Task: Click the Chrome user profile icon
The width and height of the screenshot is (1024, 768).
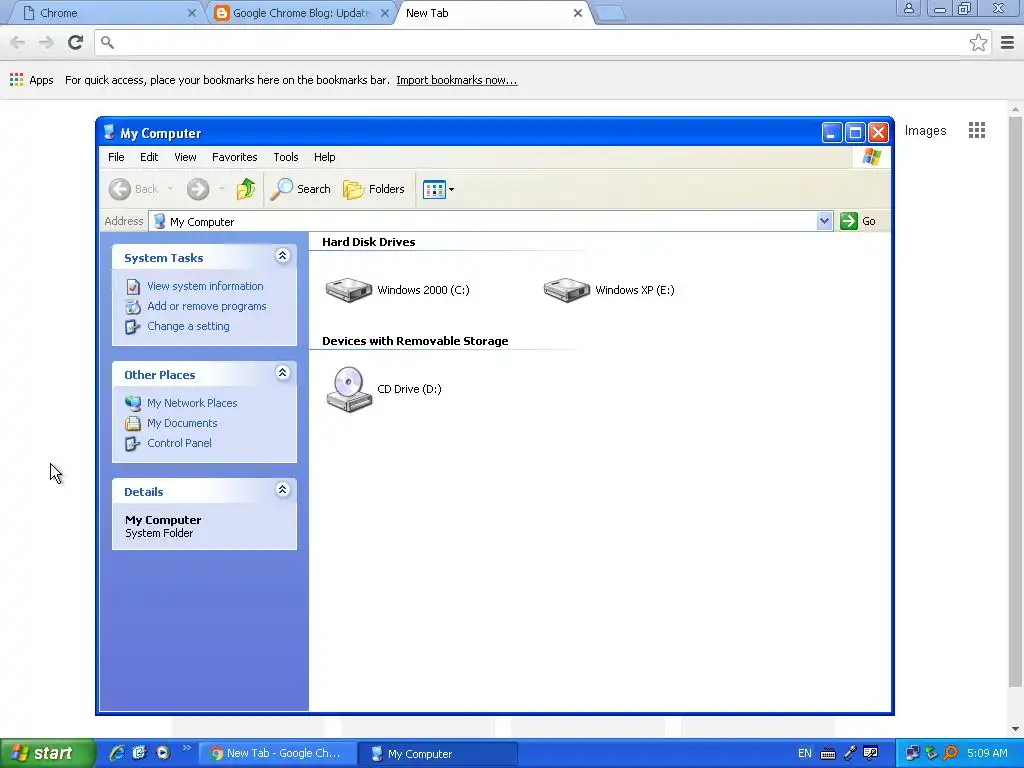Action: pos(908,8)
